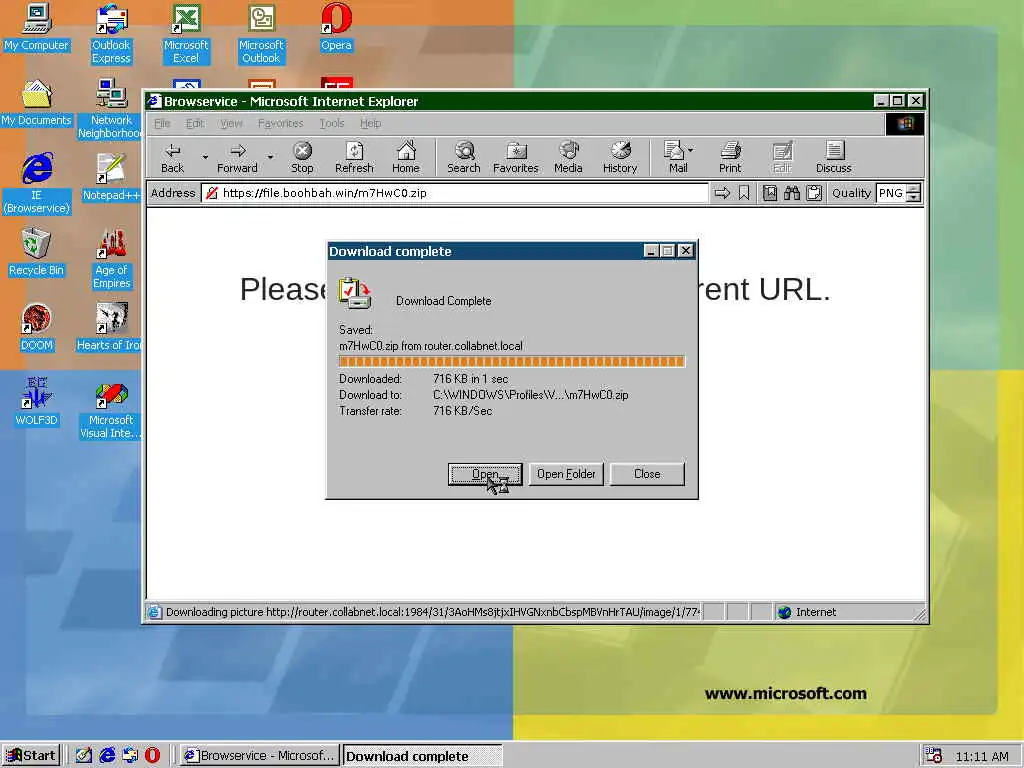
Task: Click Open in Download complete dialog
Action: 485,474
